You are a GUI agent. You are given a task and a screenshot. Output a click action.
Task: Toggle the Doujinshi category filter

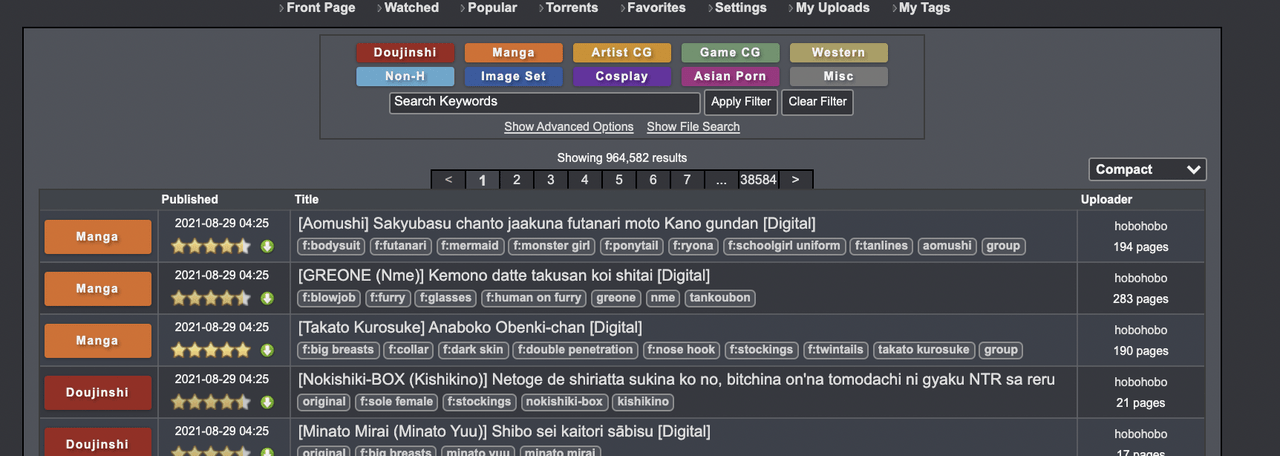pyautogui.click(x=405, y=53)
